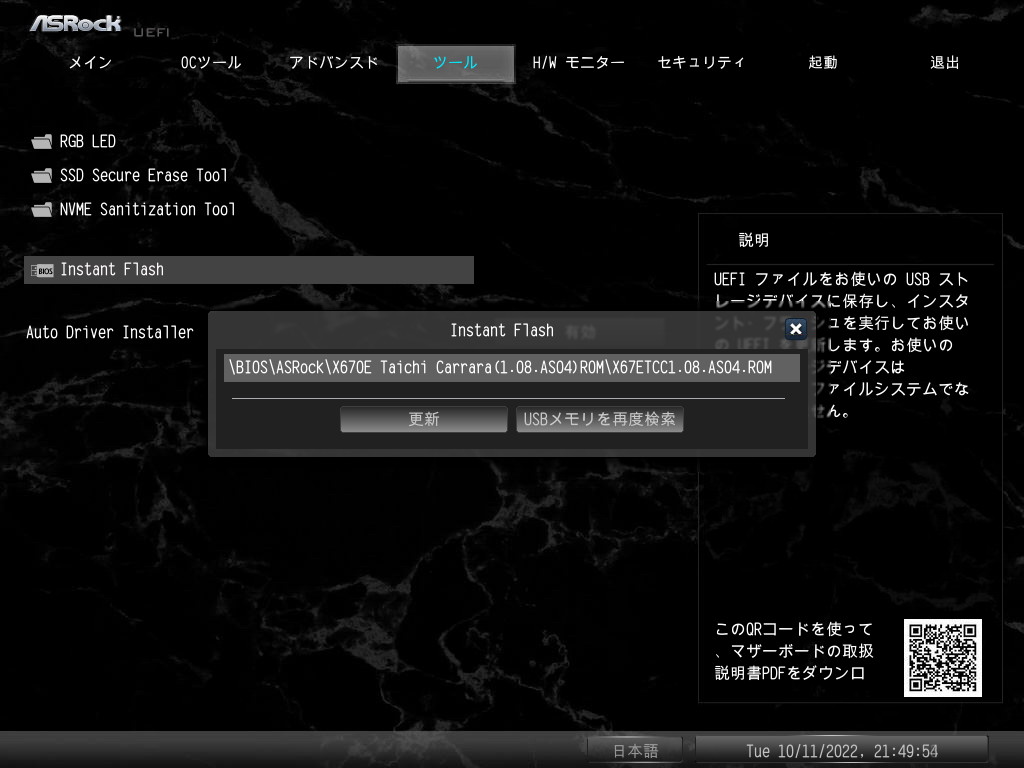
Task: Click the RGB LED folder icon
Action: pos(42,142)
